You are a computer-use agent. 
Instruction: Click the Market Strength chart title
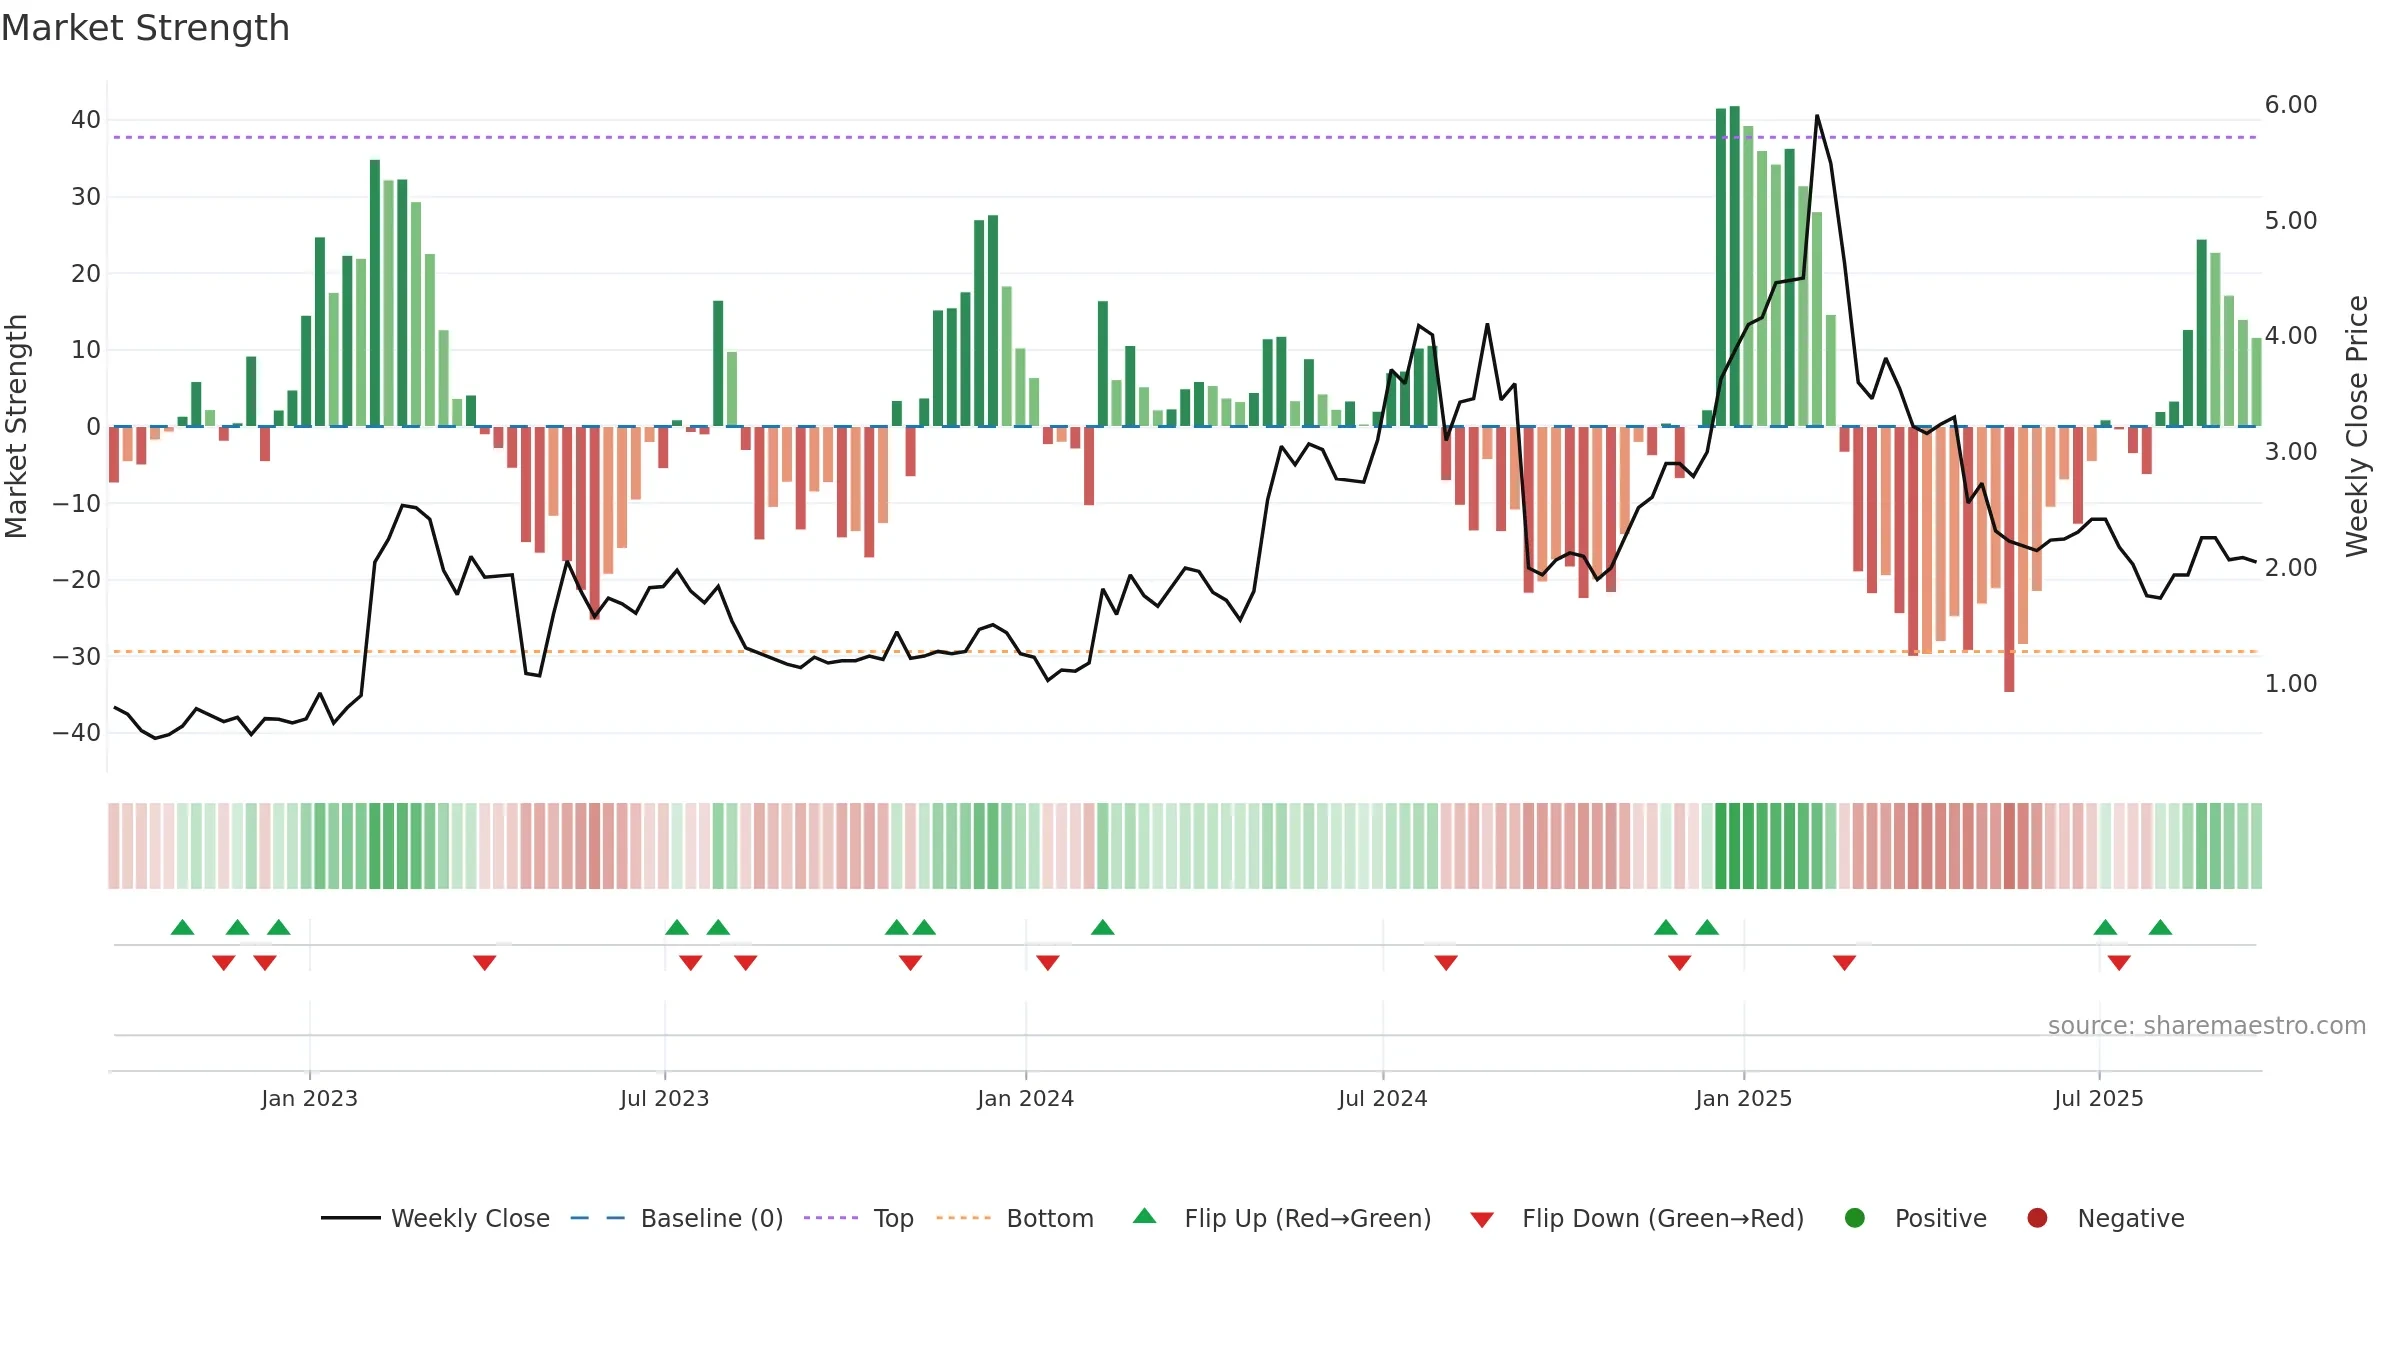[145, 28]
